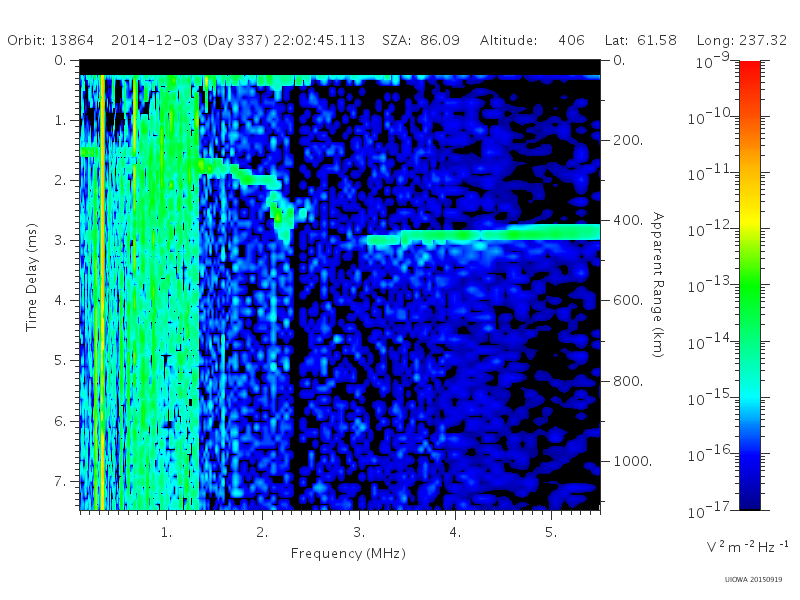Click the long green horizontal echo trace near 3 ms
800x600 pixels.
(483, 234)
